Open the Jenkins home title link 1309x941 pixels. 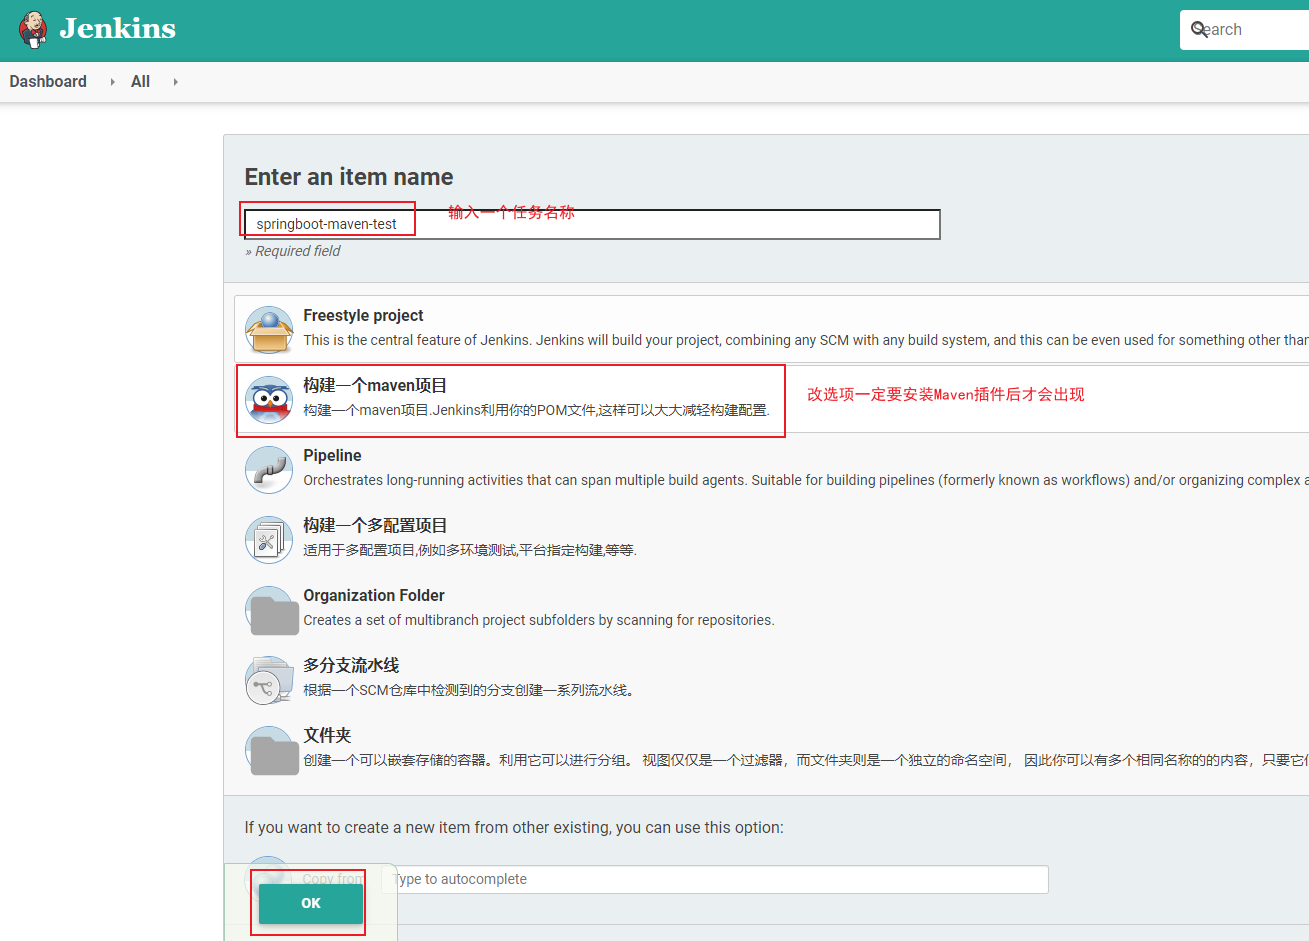pos(118,29)
